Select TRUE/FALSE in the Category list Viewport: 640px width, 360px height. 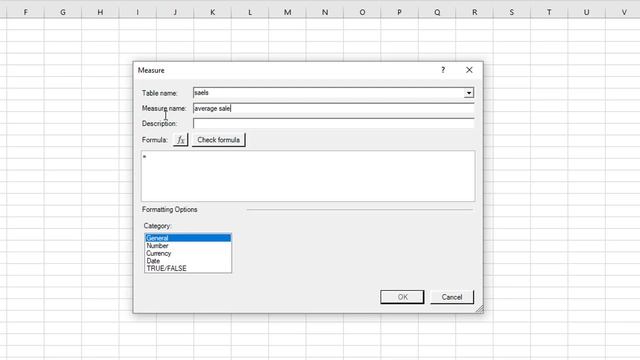coord(188,268)
